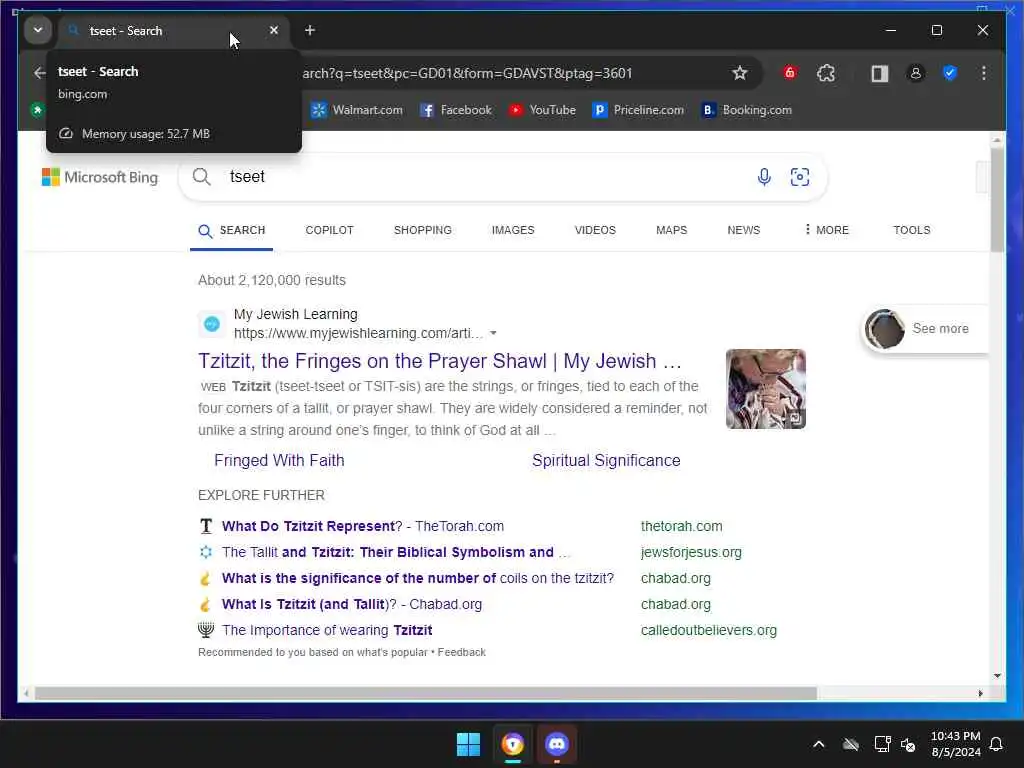1024x768 pixels.
Task: Open What Is Tzitzit (and Tallit) link
Action: 351,605
